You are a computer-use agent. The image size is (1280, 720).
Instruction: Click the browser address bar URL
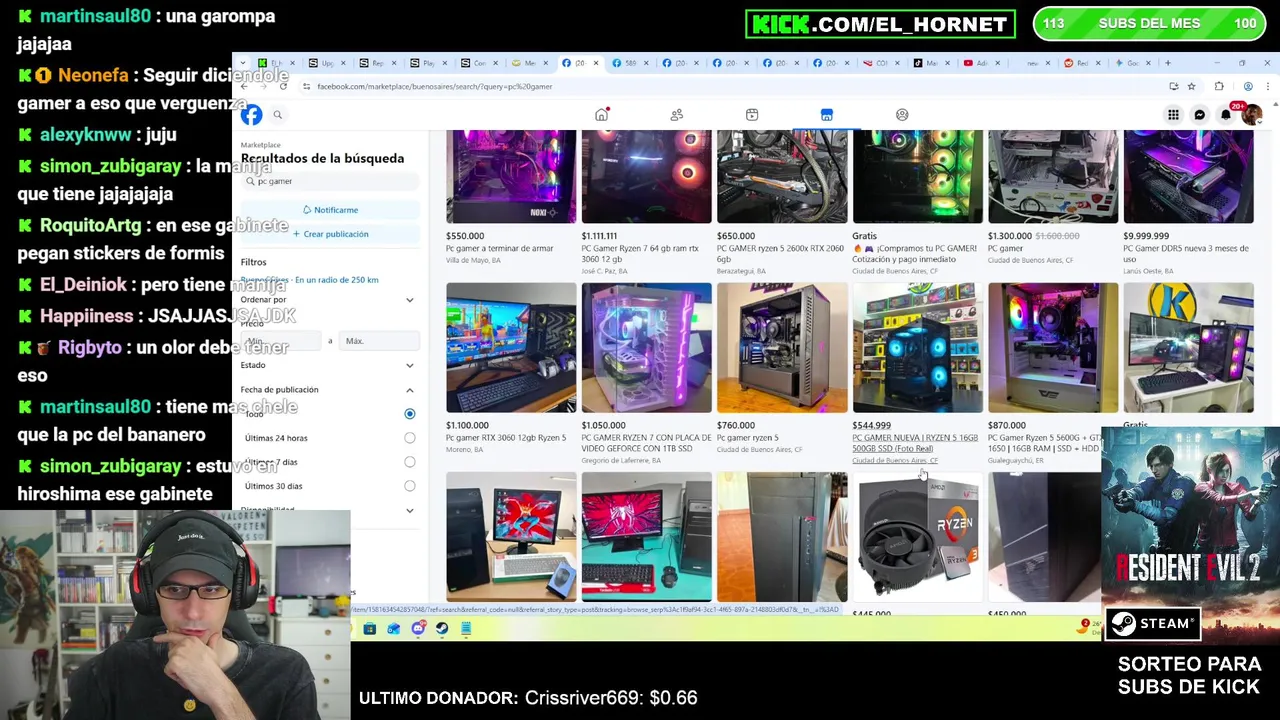(x=435, y=87)
